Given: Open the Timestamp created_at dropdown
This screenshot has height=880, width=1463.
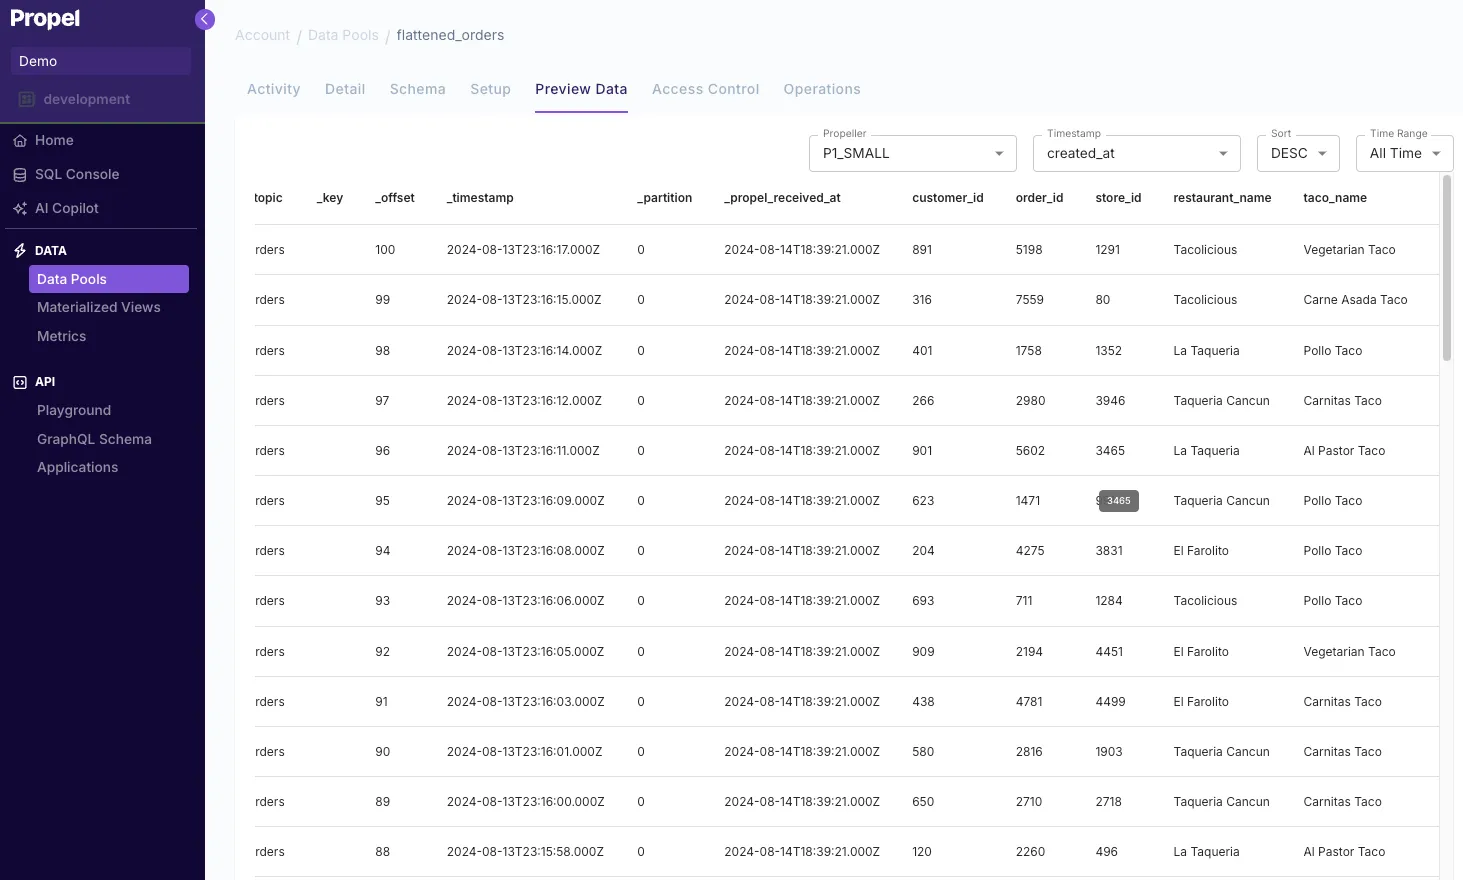Looking at the screenshot, I should [x=1137, y=154].
